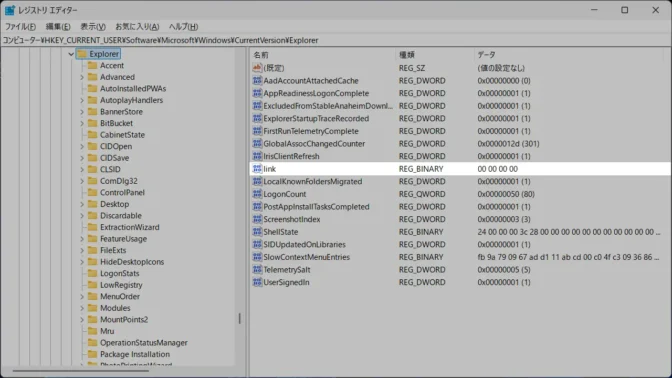Select the Mru folder icon
The width and height of the screenshot is (672, 378).
pyautogui.click(x=92, y=331)
